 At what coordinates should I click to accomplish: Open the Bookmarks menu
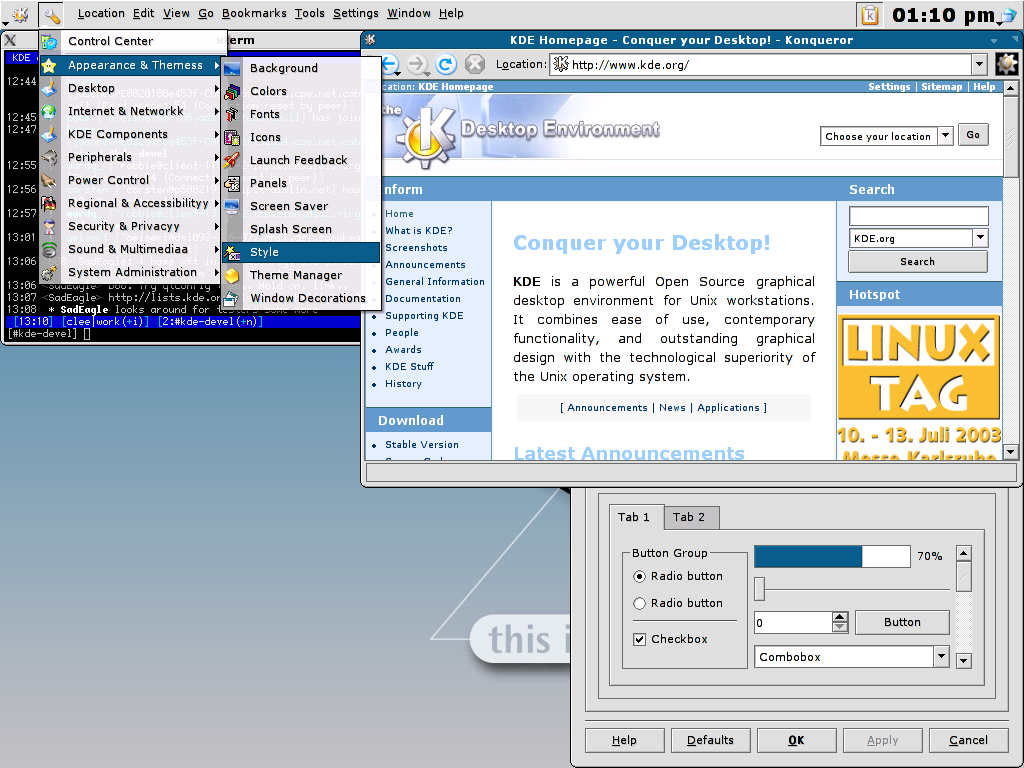coord(254,13)
